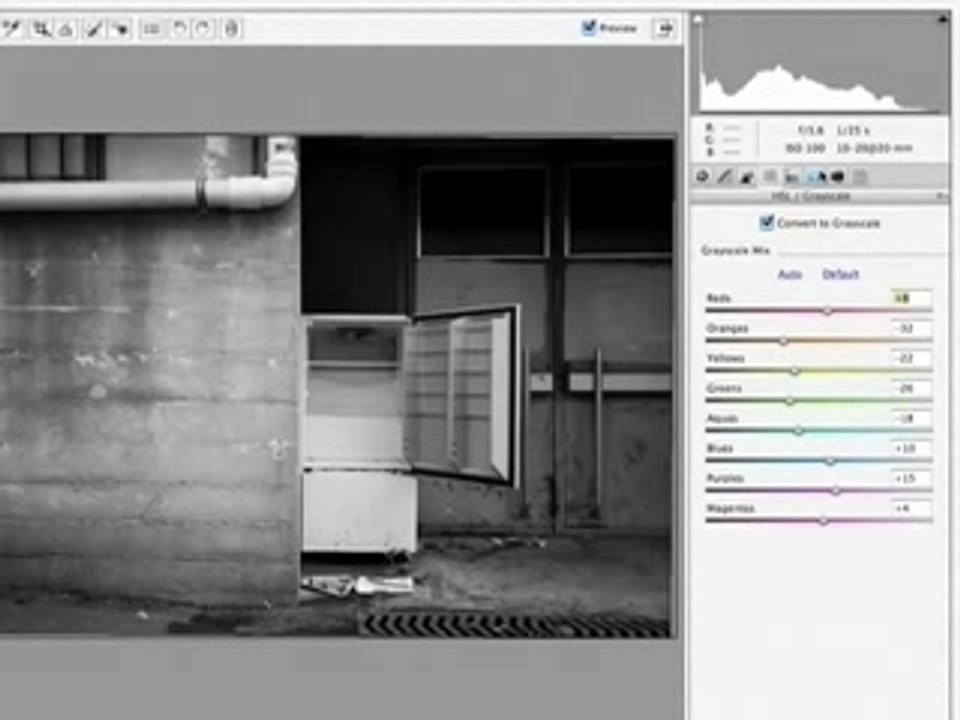The width and height of the screenshot is (960, 720).
Task: Click the Purples value input field
Action: pos(912,478)
